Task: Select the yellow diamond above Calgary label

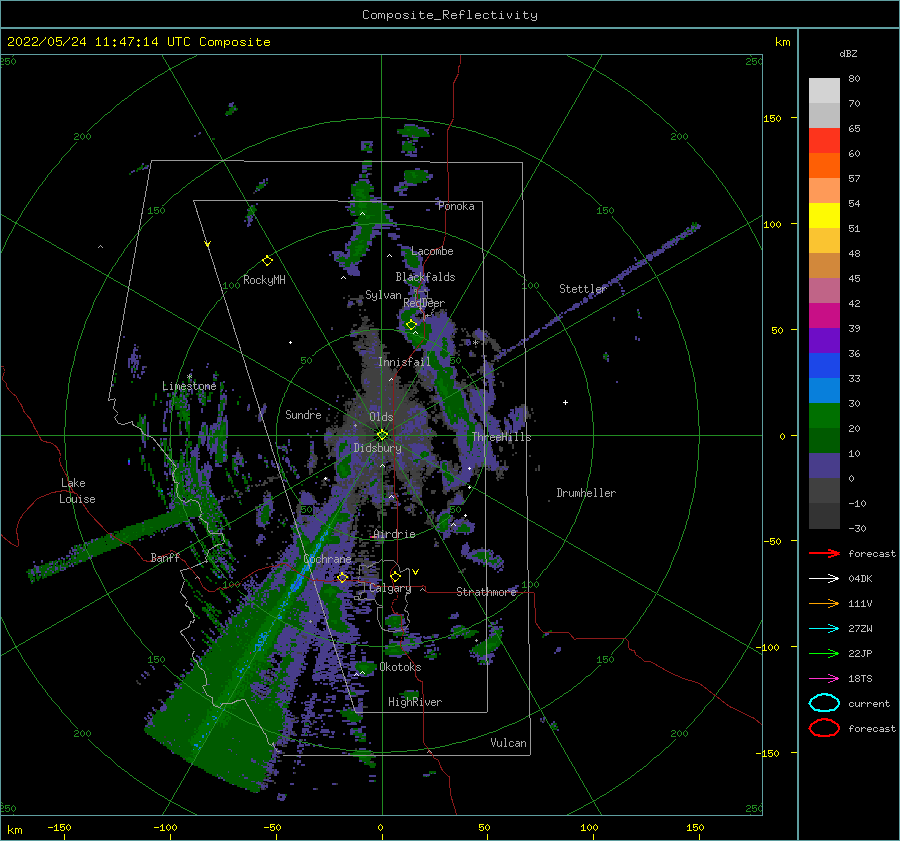Action: click(x=395, y=576)
